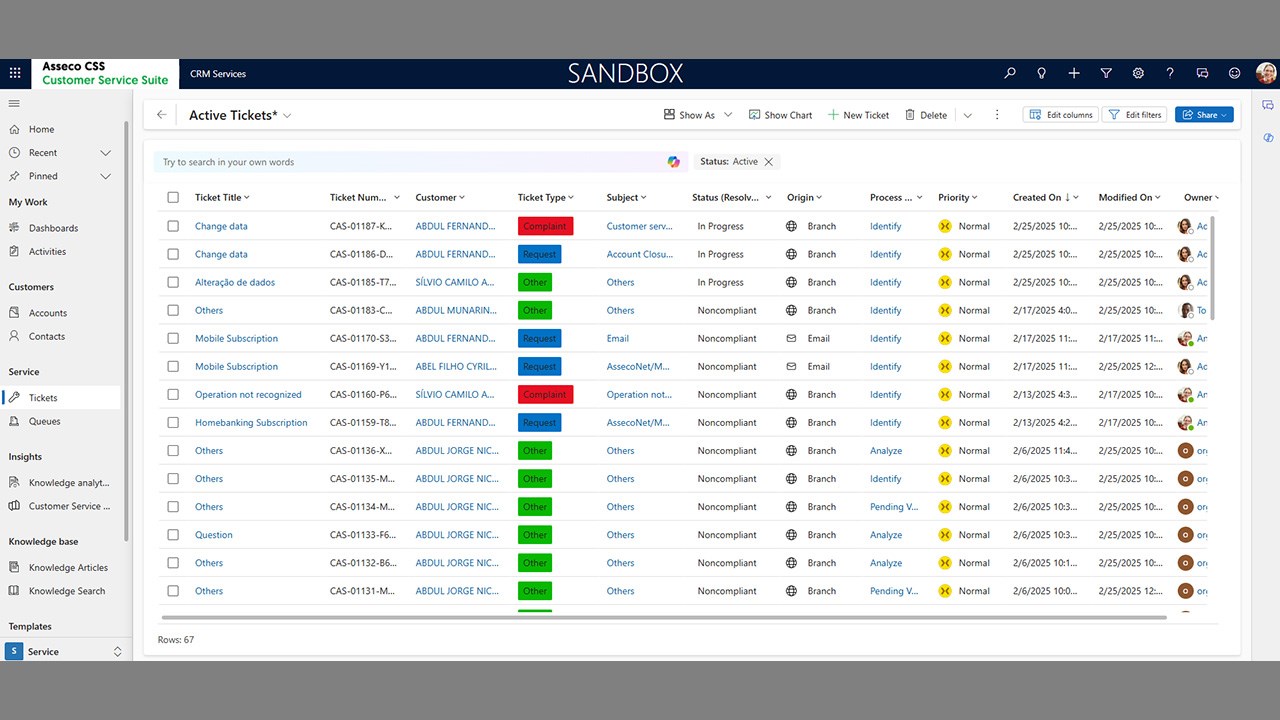Open the Delete split button arrow
The image size is (1280, 720).
click(967, 115)
